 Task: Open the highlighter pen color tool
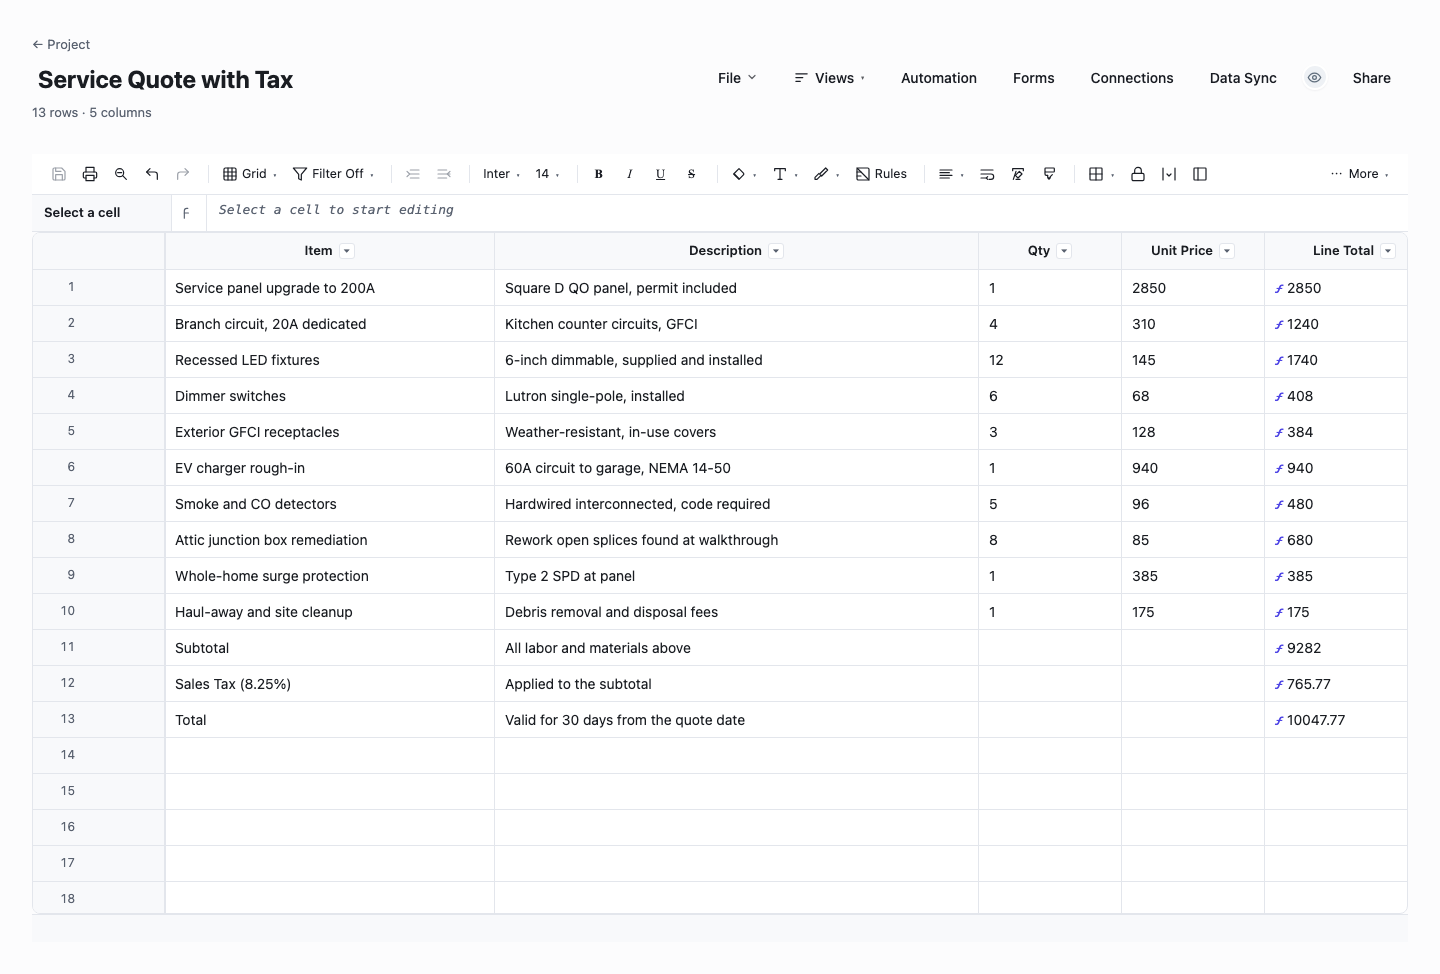(x=826, y=174)
